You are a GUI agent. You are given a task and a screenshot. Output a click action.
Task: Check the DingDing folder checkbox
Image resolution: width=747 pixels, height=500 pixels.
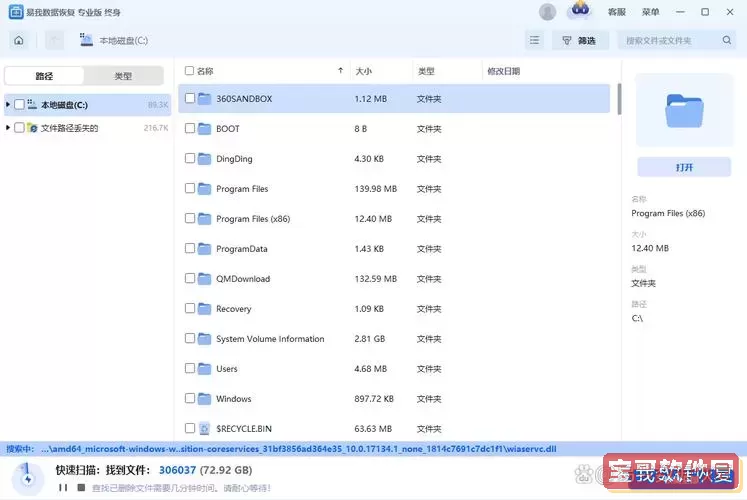pos(190,158)
